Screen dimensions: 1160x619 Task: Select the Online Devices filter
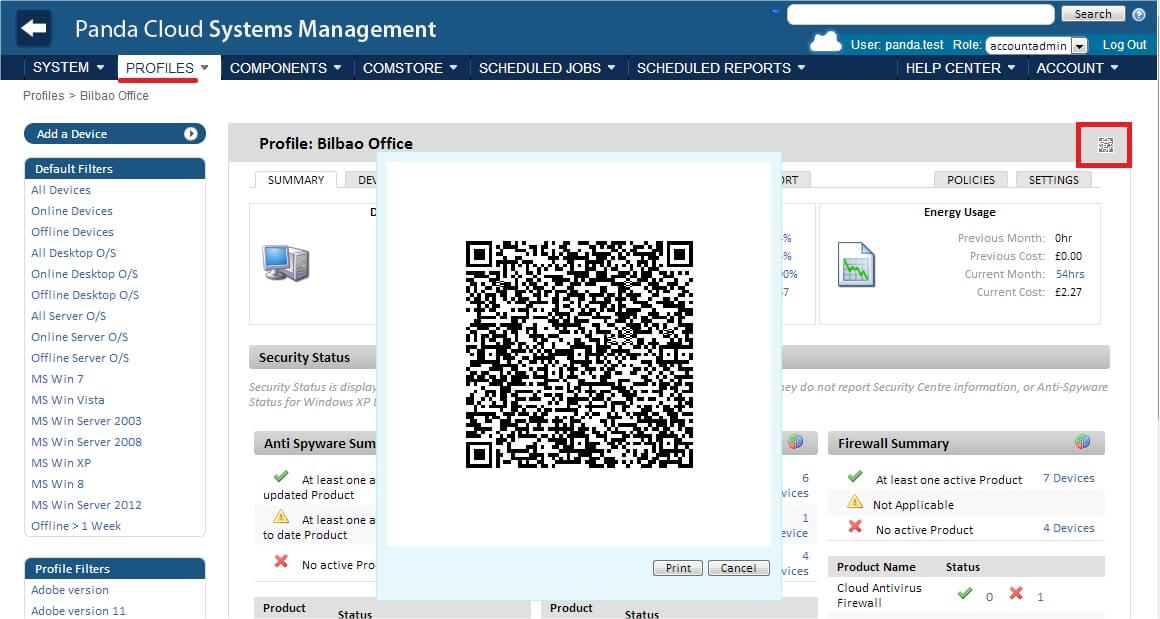[x=72, y=211]
